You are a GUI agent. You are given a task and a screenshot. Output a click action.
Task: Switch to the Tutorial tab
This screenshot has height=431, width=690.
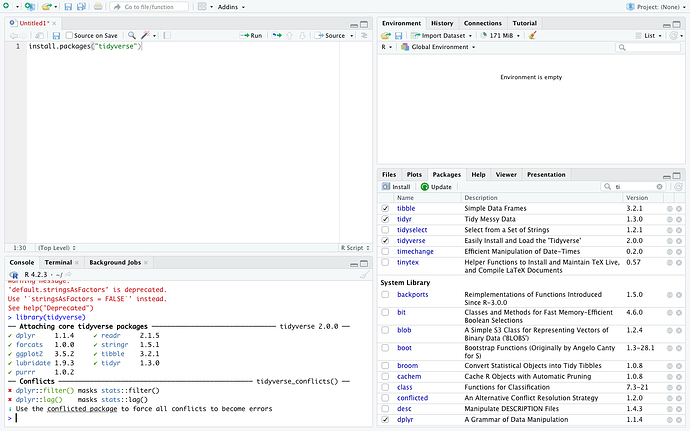coord(525,23)
